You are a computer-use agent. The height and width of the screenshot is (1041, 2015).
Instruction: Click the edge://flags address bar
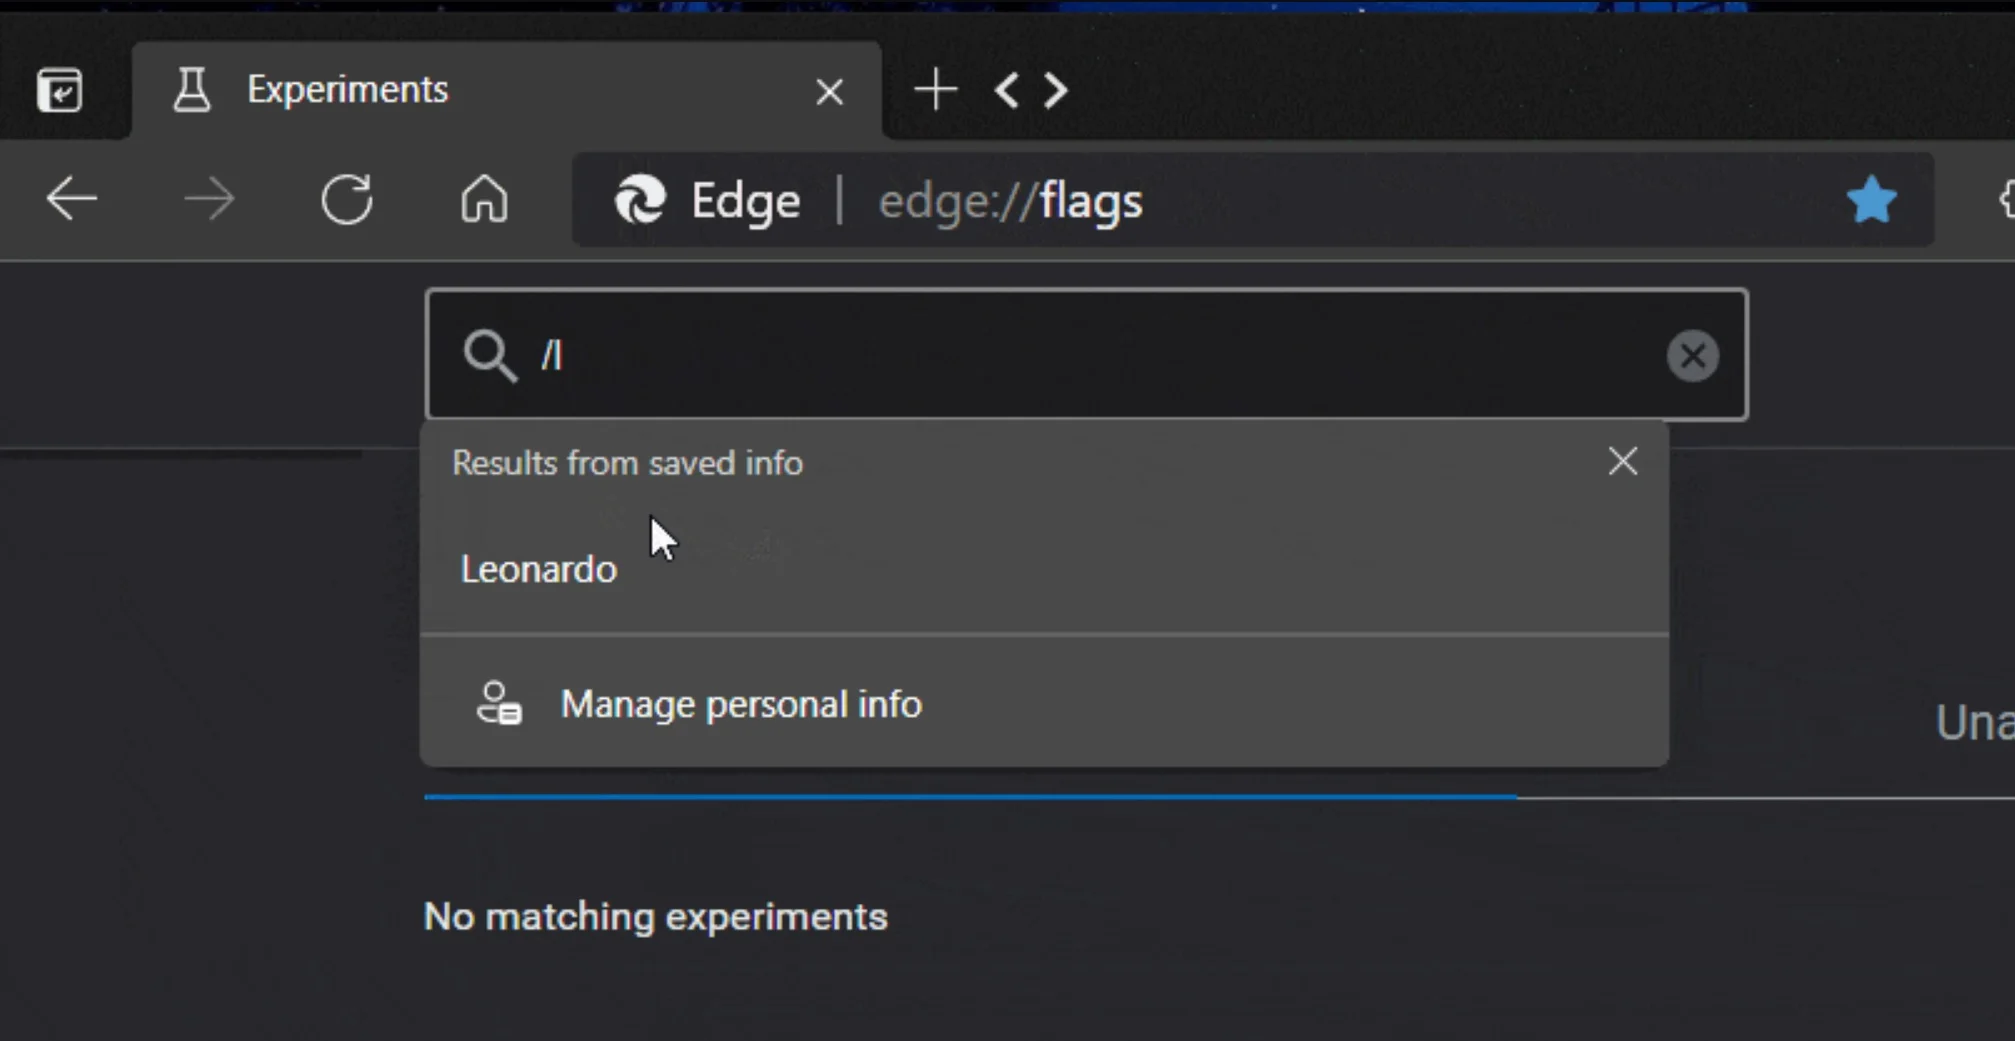(x=1300, y=201)
